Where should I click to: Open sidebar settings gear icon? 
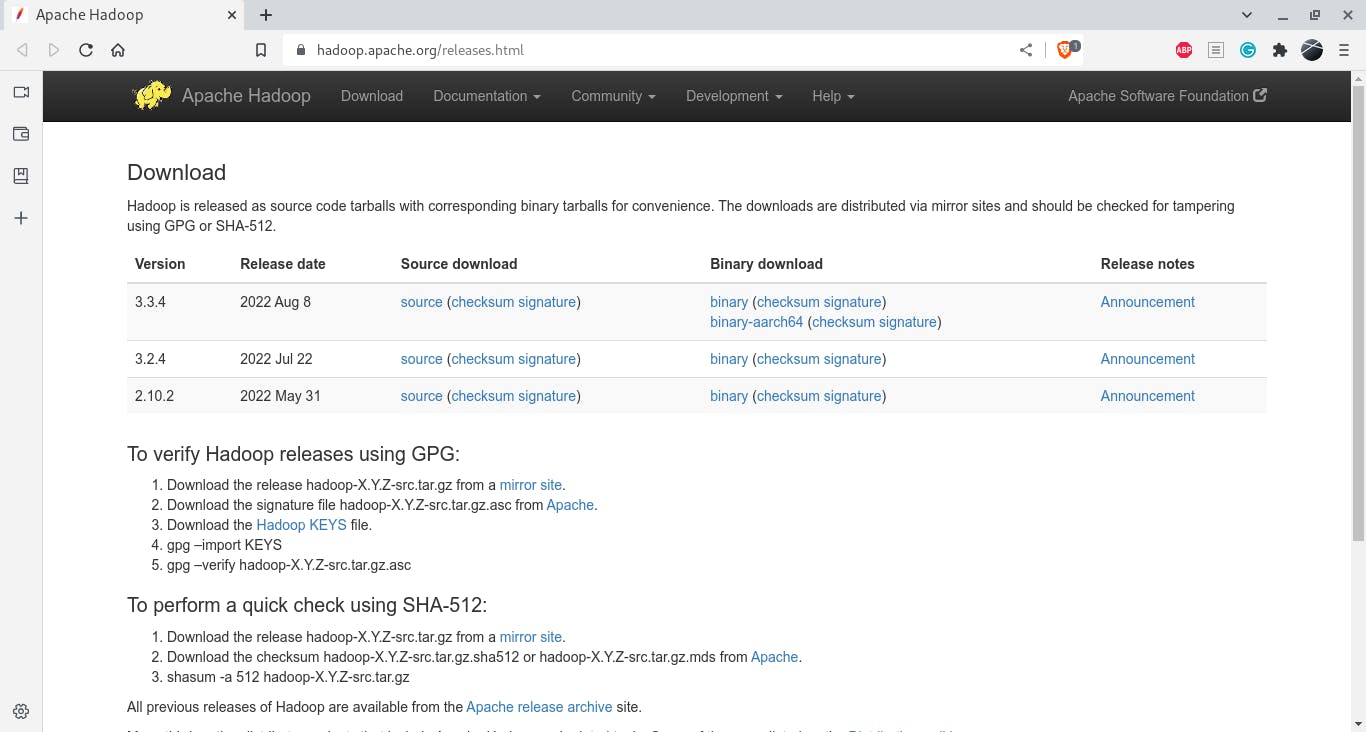21,712
